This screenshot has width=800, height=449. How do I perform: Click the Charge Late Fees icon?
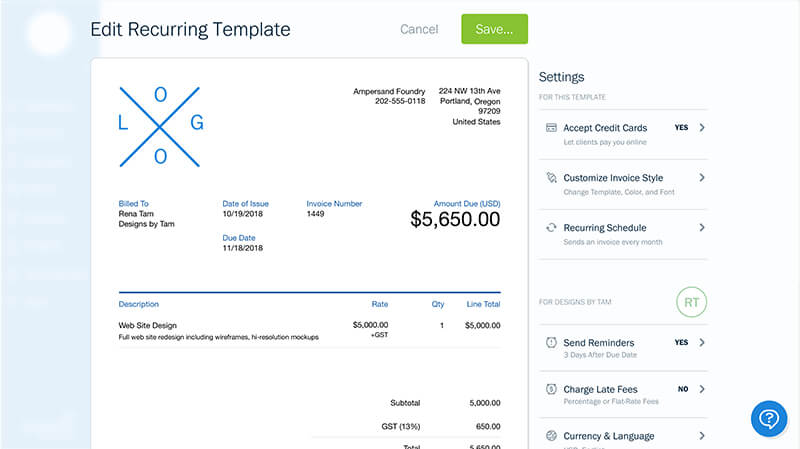pos(551,389)
